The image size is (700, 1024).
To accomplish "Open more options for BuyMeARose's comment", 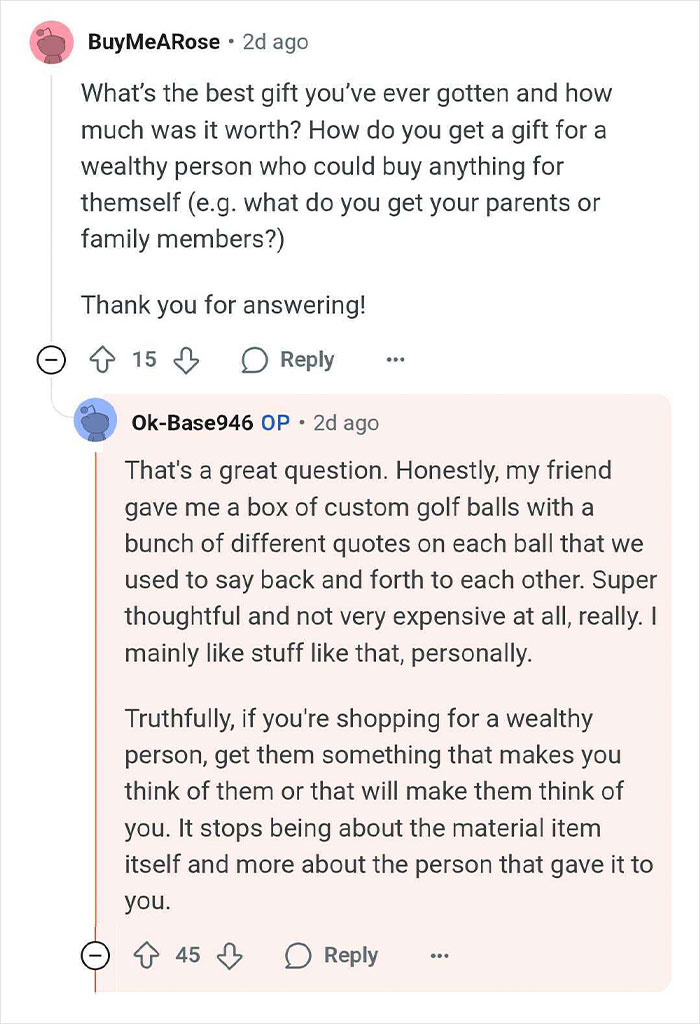I will coord(396,360).
